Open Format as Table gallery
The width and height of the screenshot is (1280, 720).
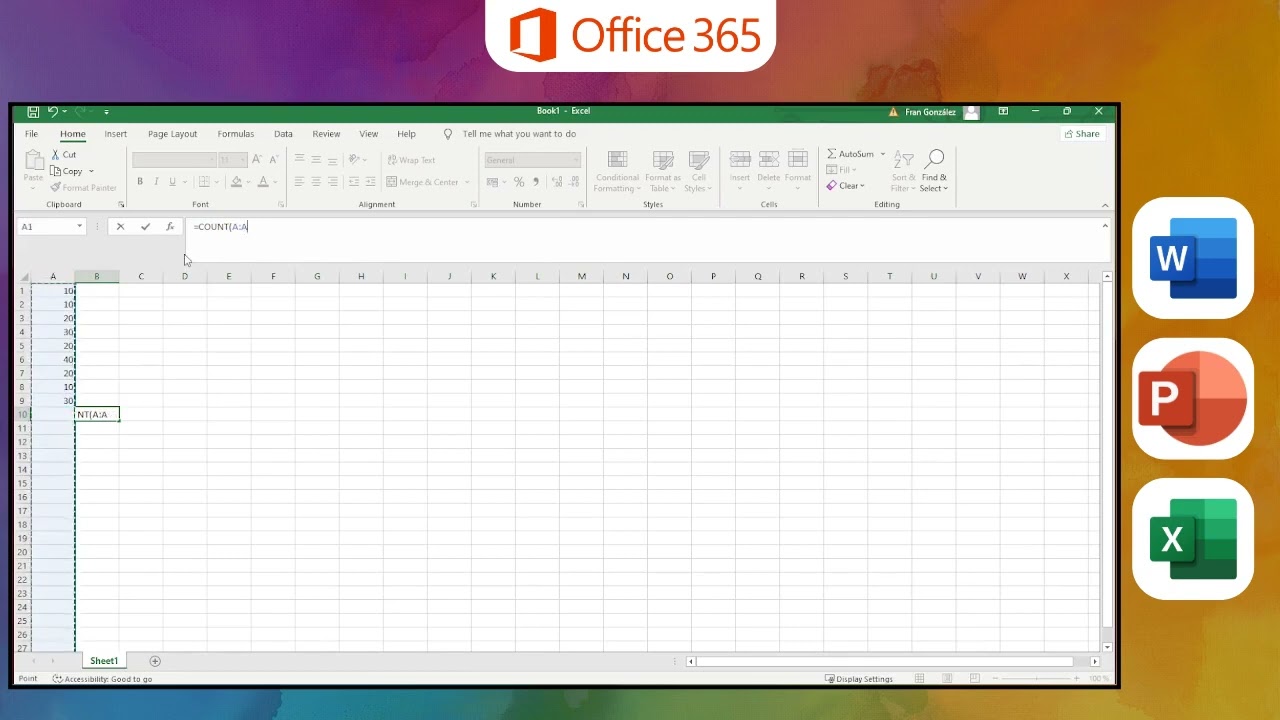(663, 172)
